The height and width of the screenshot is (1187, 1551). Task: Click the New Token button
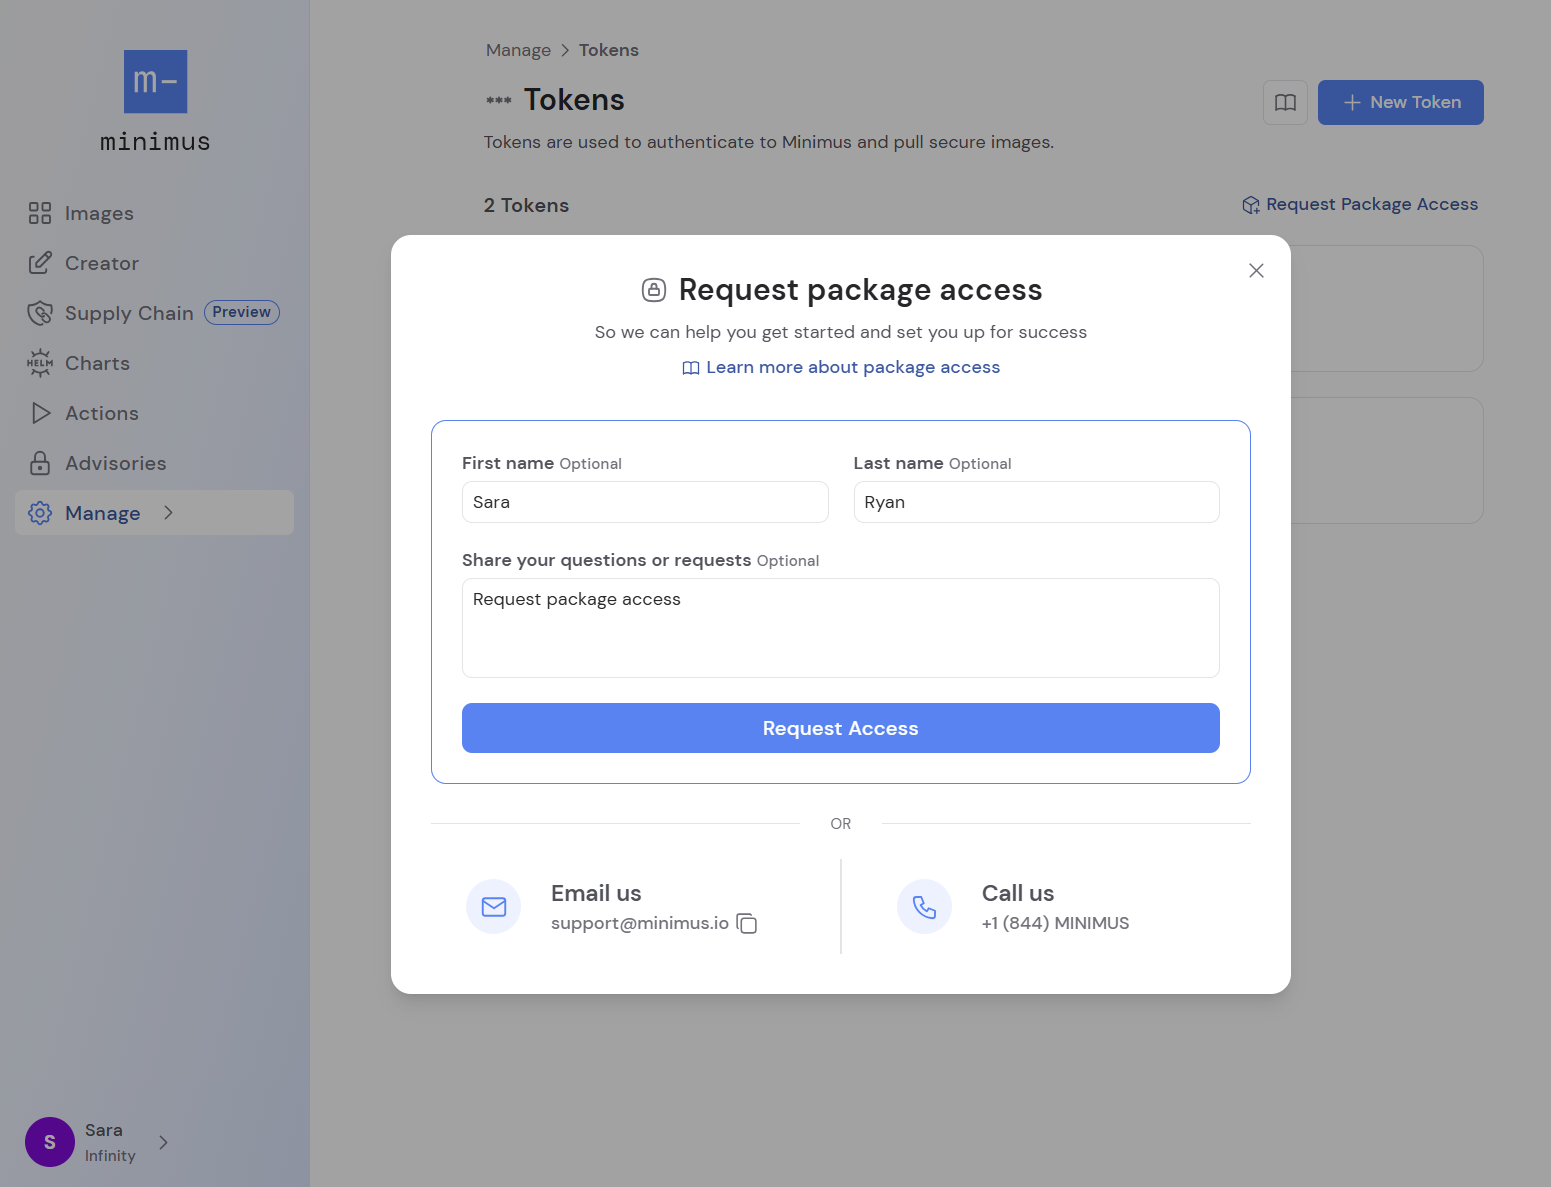click(1400, 102)
